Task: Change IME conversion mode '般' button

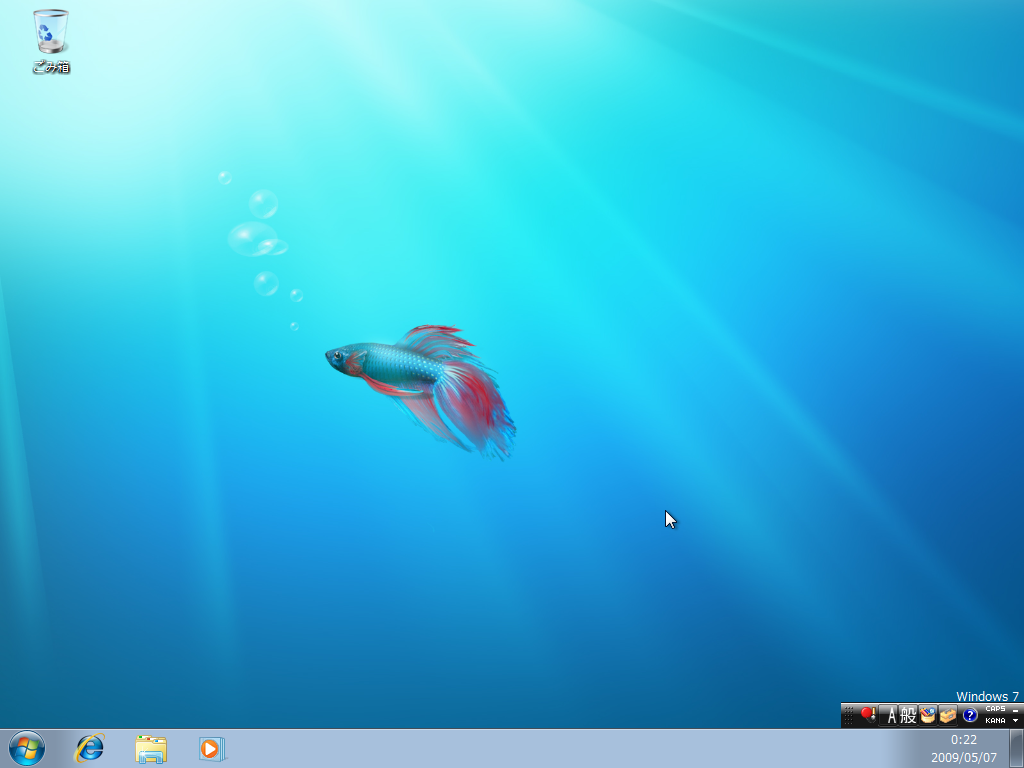Action: 908,716
